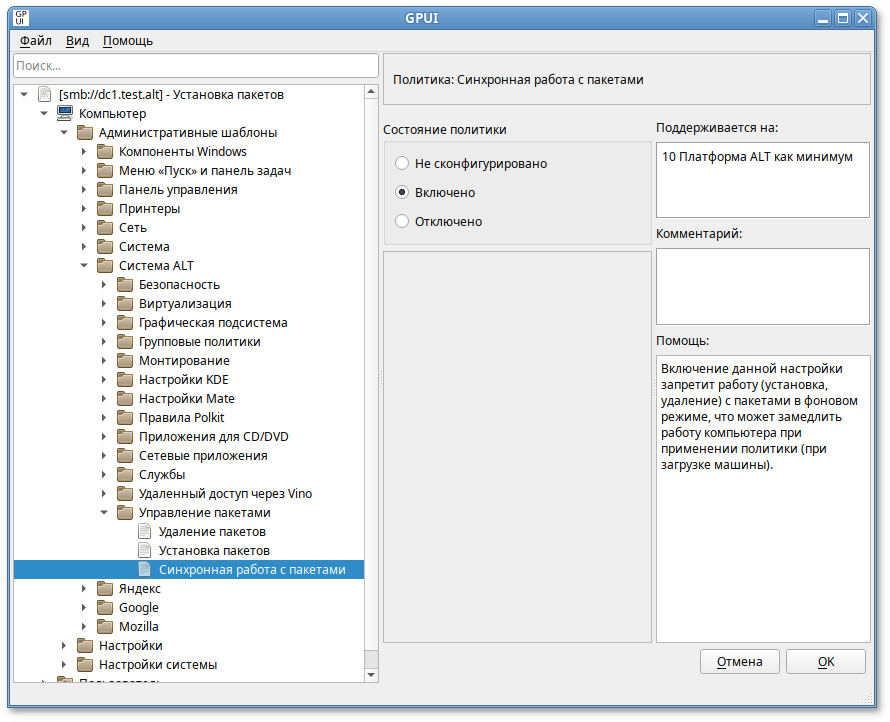890x722 pixels.
Task: Click the document icon beside Удаление пакетов
Action: [x=145, y=531]
